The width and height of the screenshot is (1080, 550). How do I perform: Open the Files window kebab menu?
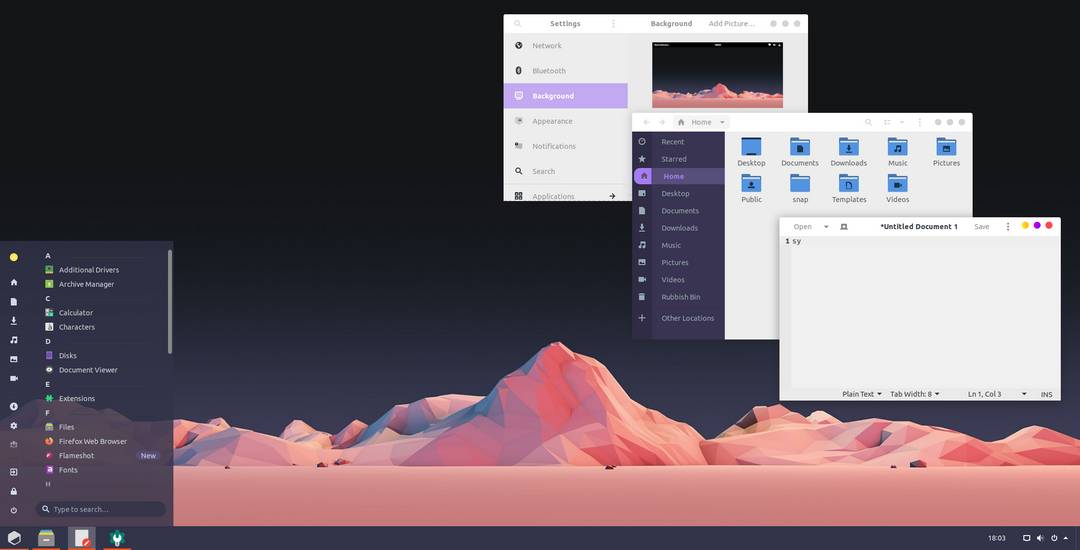[x=920, y=122]
